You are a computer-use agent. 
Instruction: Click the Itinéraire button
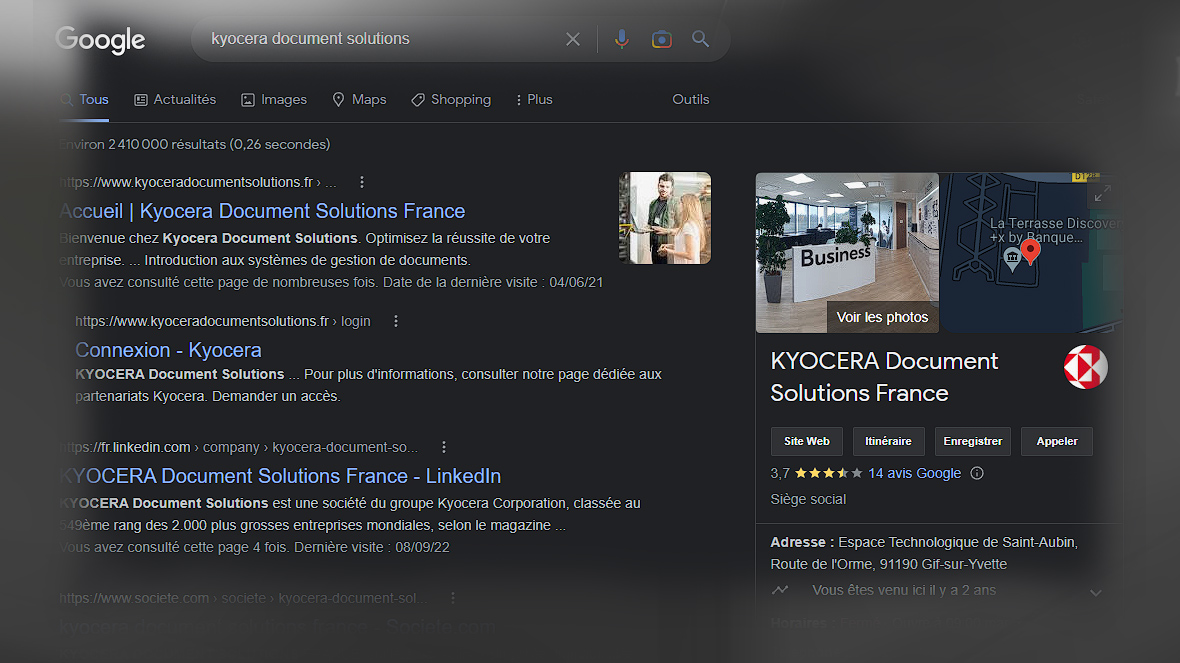tap(888, 441)
